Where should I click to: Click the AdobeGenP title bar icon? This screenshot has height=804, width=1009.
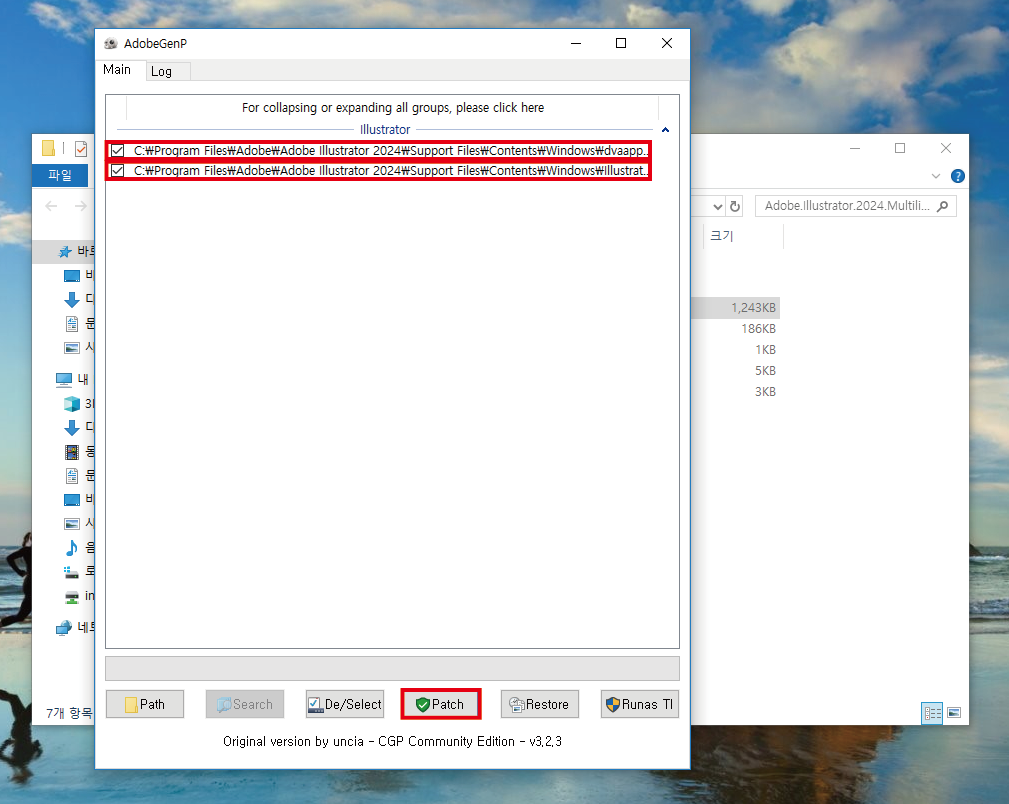click(x=111, y=44)
